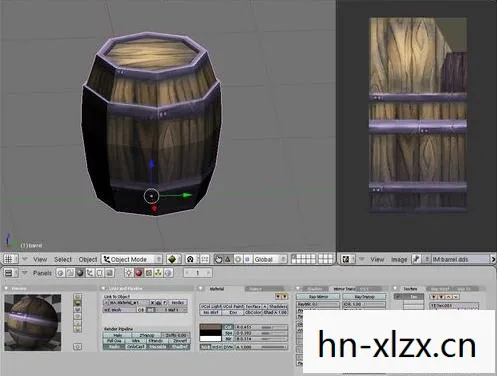Click the Col color button
This screenshot has width=497, height=376.
click(x=228, y=327)
